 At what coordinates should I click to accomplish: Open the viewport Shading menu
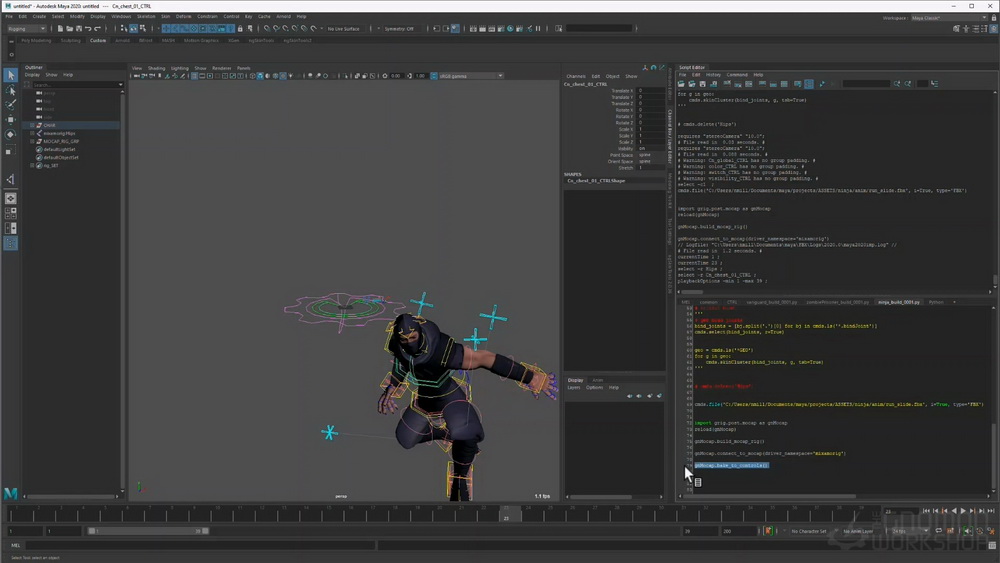click(x=156, y=68)
